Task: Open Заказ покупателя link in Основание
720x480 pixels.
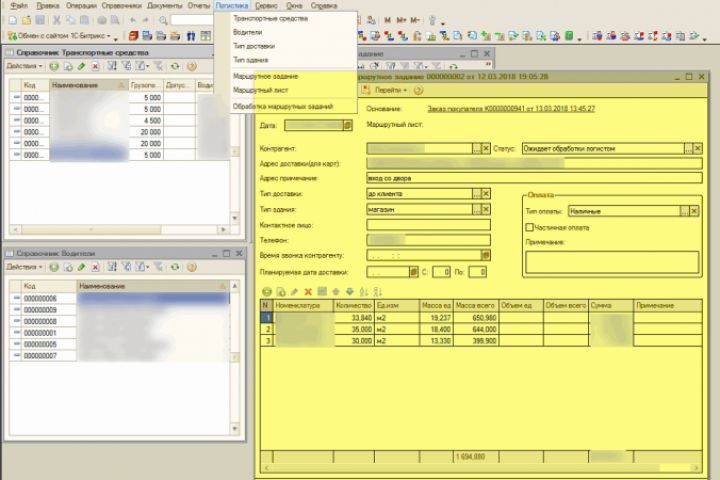Action: coord(511,109)
